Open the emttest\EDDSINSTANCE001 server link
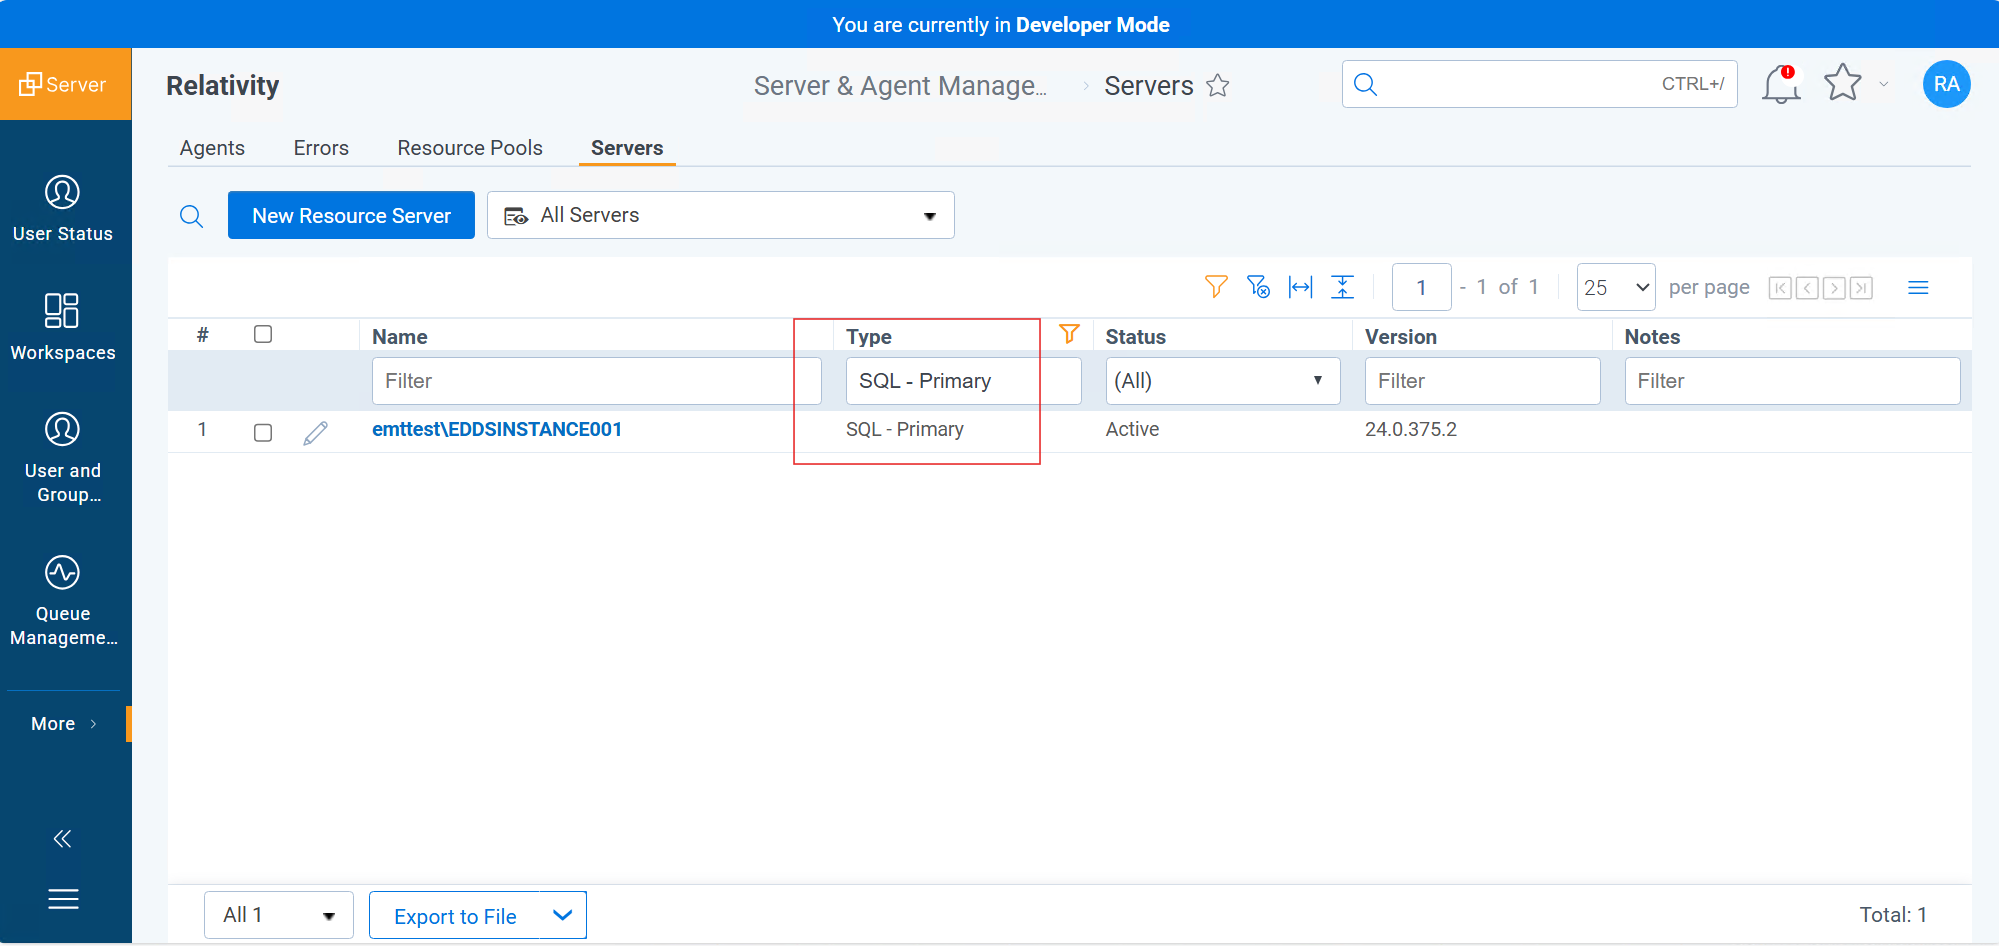Image resolution: width=1999 pixels, height=946 pixels. click(496, 430)
